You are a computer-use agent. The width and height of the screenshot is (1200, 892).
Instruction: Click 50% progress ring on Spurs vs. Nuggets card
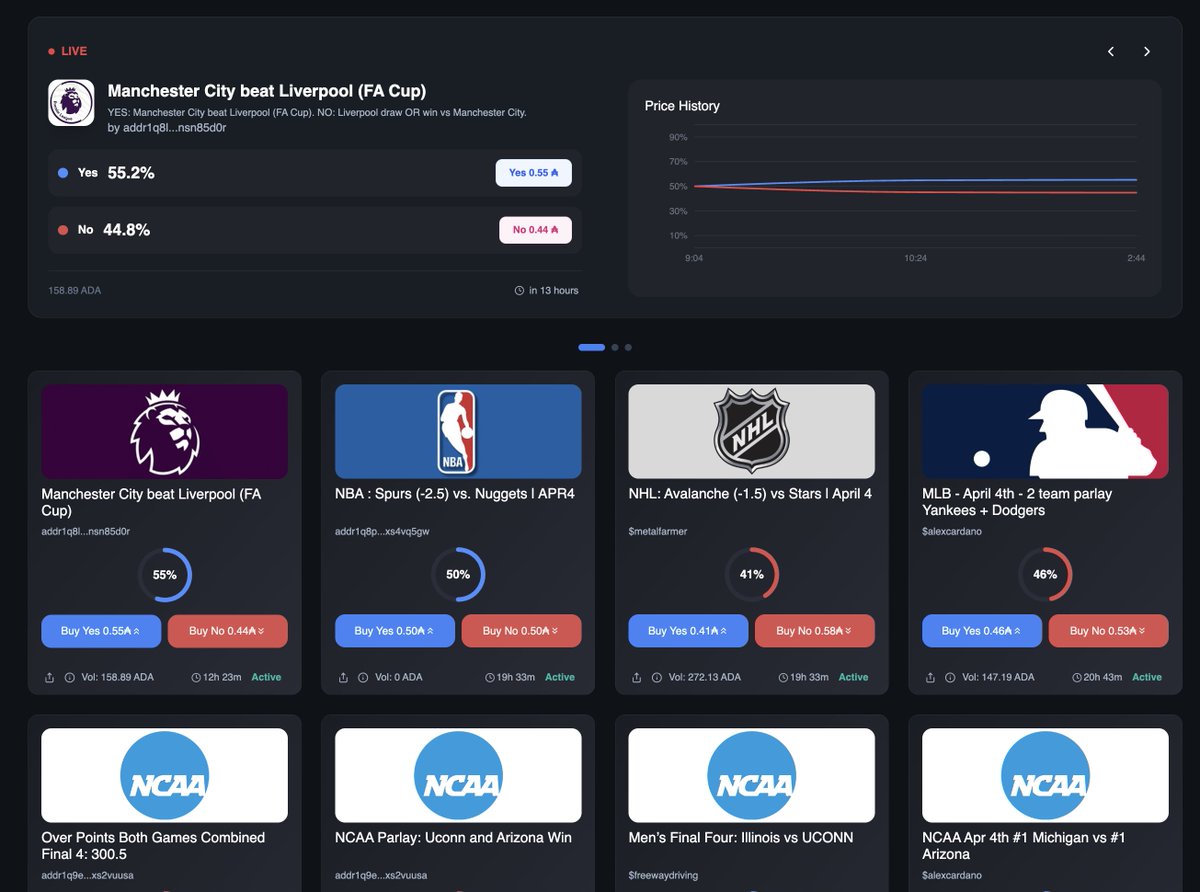pos(458,575)
